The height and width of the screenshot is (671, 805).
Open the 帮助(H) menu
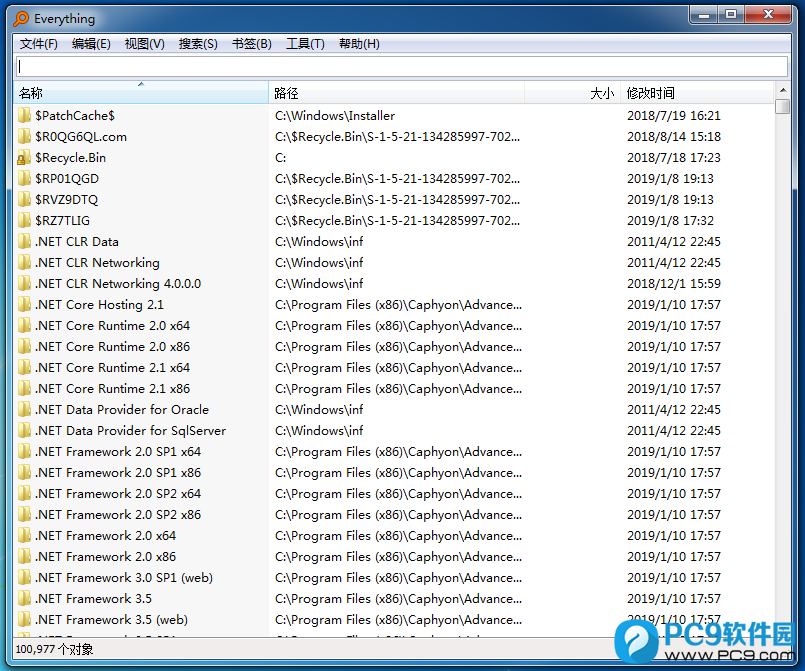[x=359, y=44]
